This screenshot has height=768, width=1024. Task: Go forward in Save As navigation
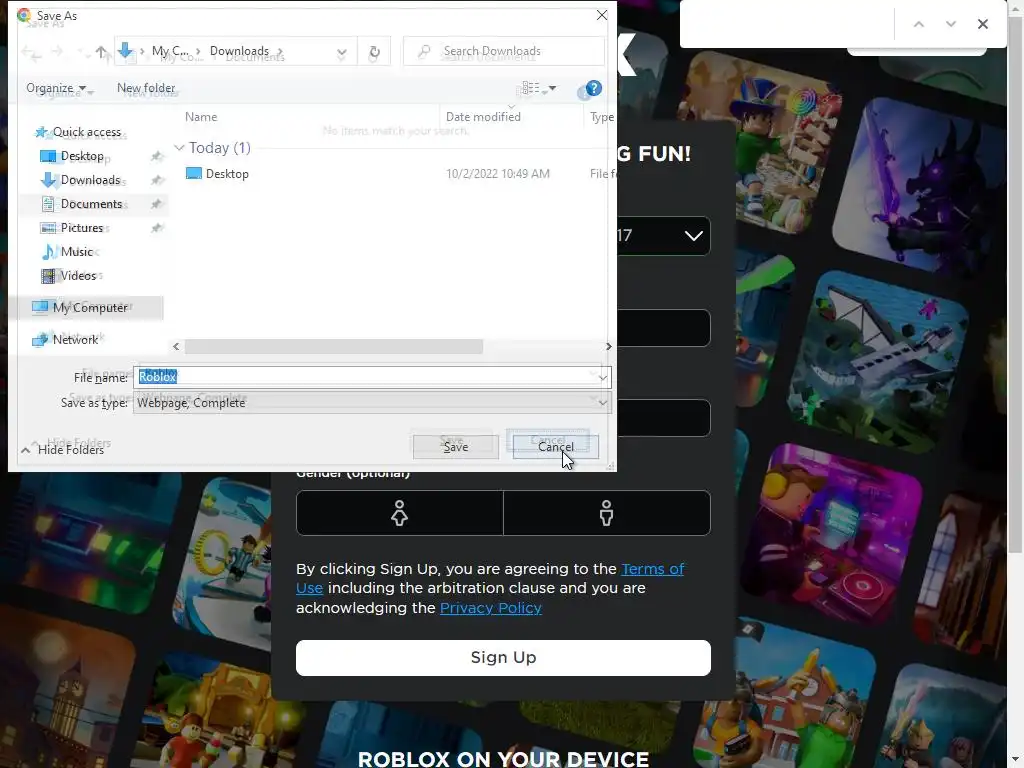pyautogui.click(x=57, y=52)
